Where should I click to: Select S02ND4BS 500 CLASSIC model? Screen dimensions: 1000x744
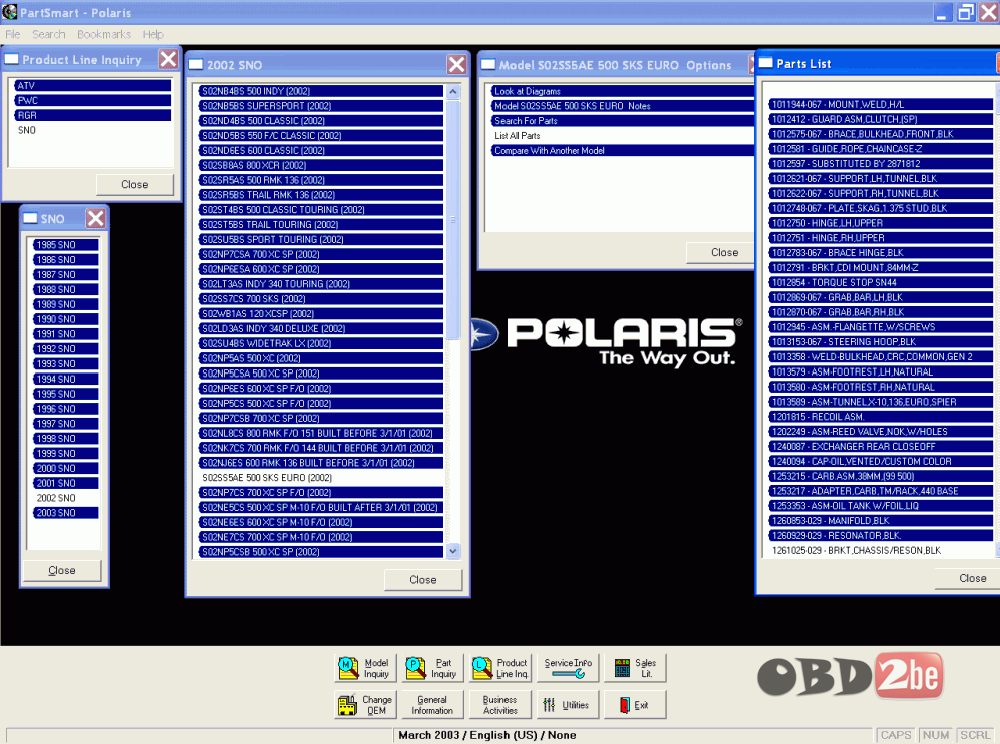click(321, 120)
